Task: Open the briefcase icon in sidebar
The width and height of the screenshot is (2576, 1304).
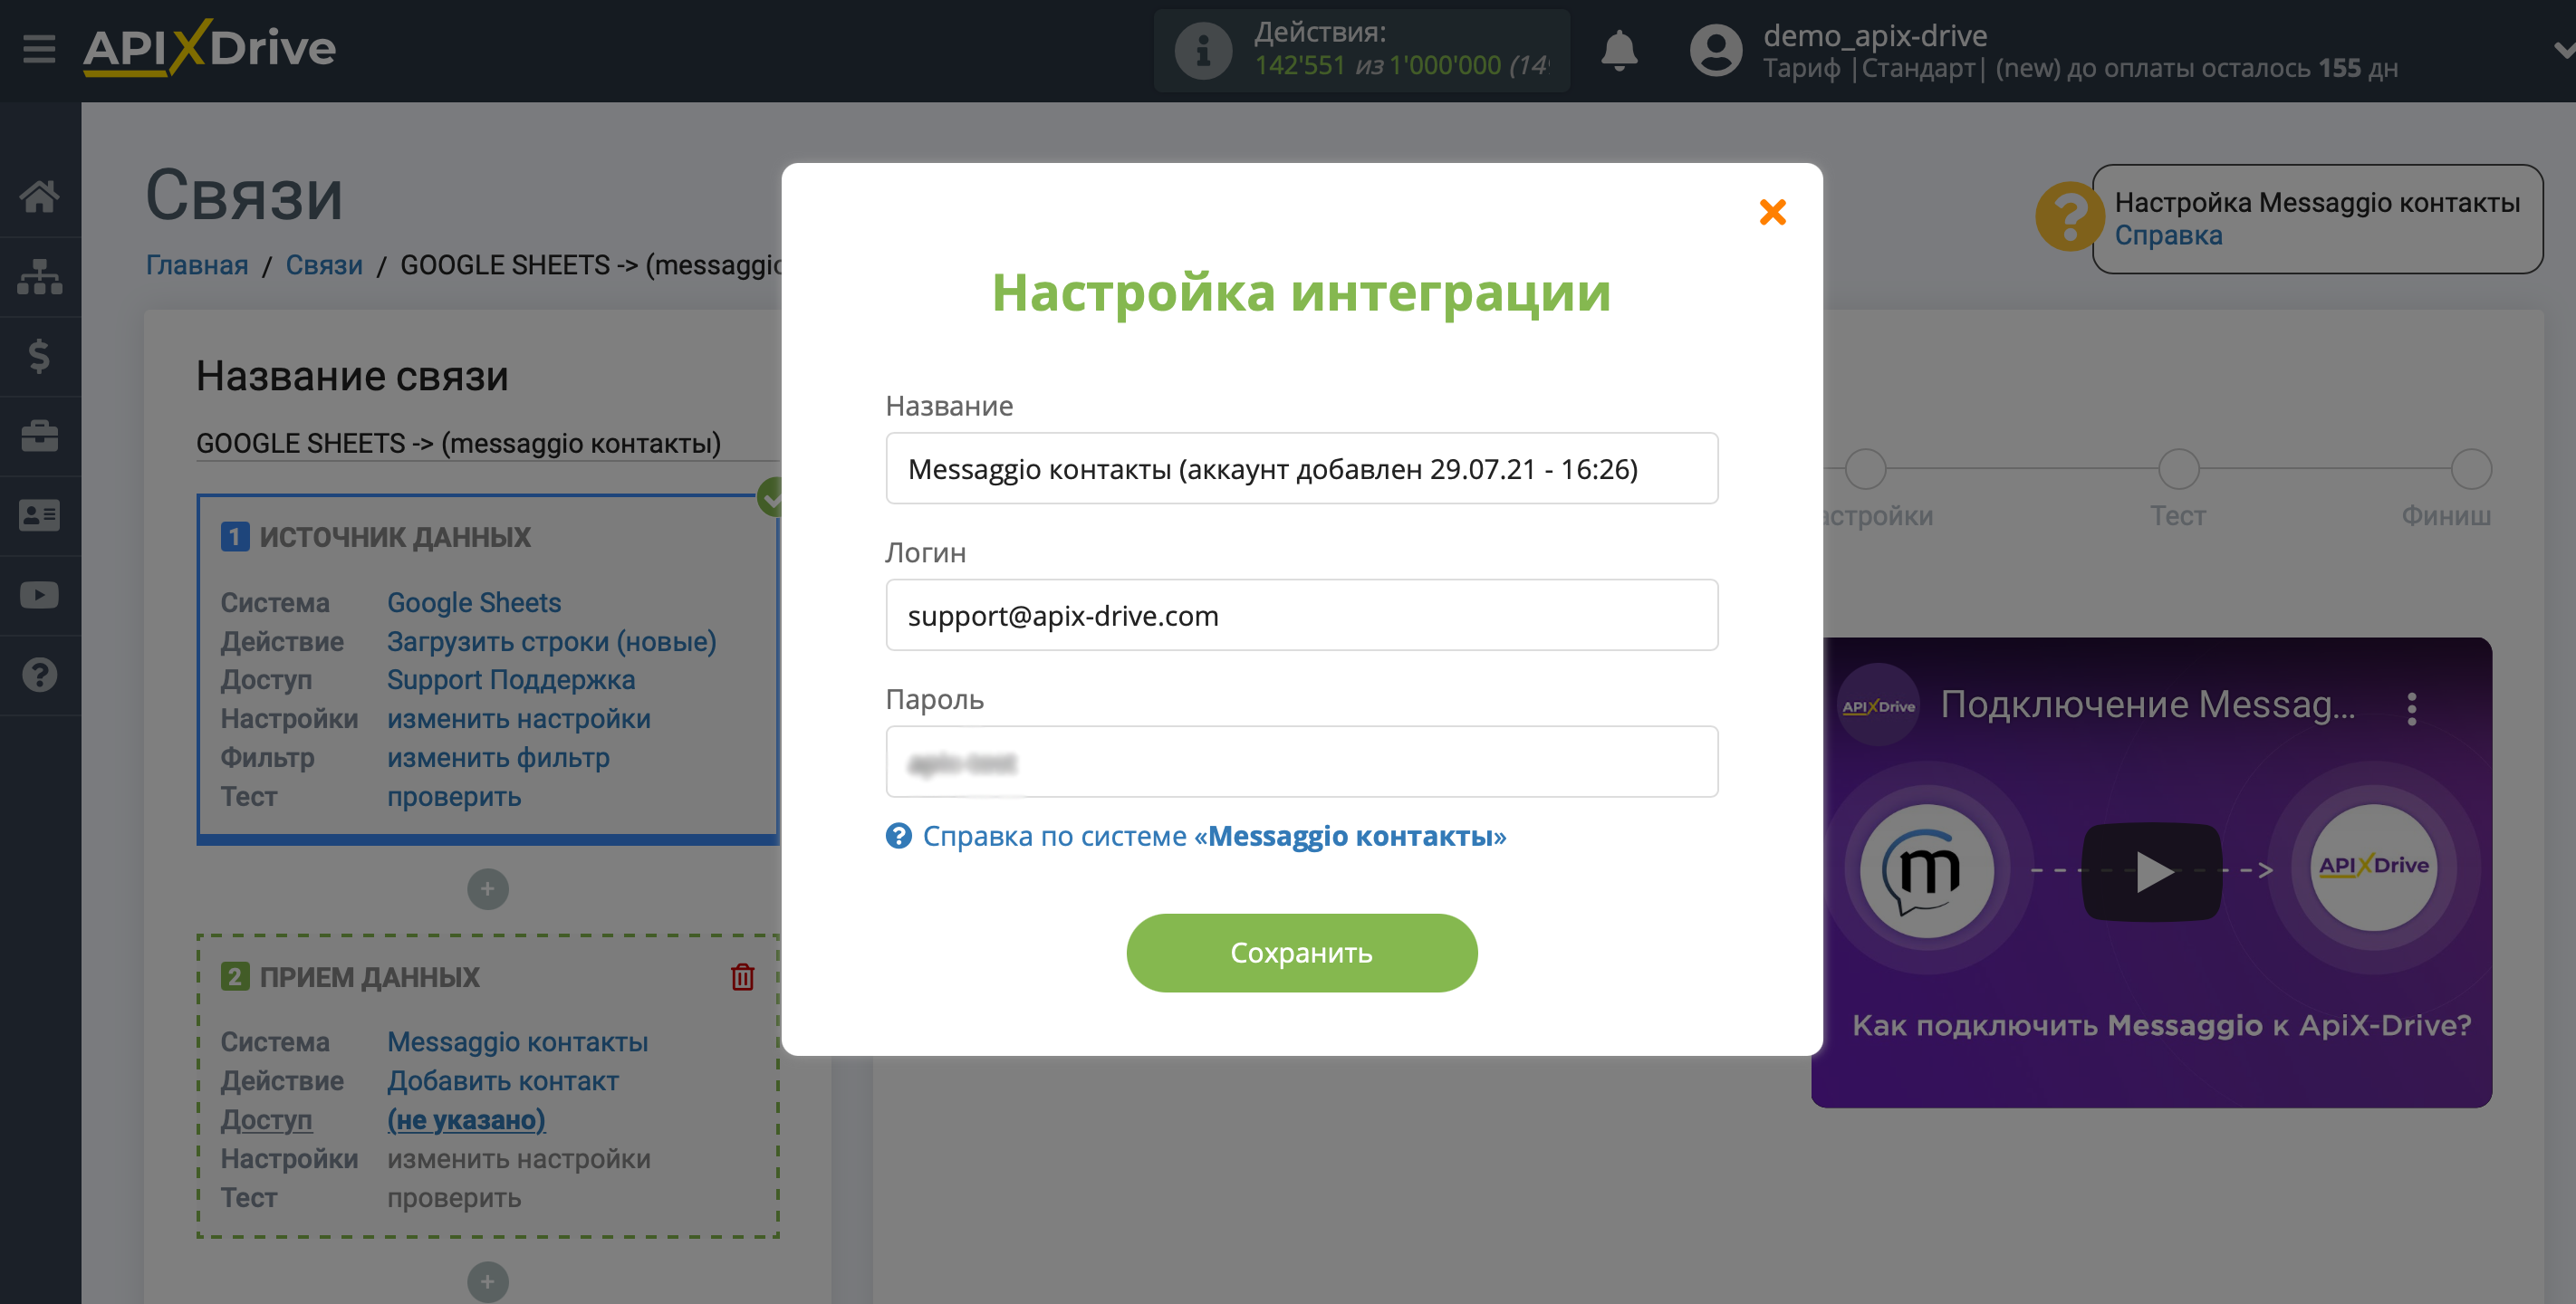Action: pyautogui.click(x=39, y=436)
